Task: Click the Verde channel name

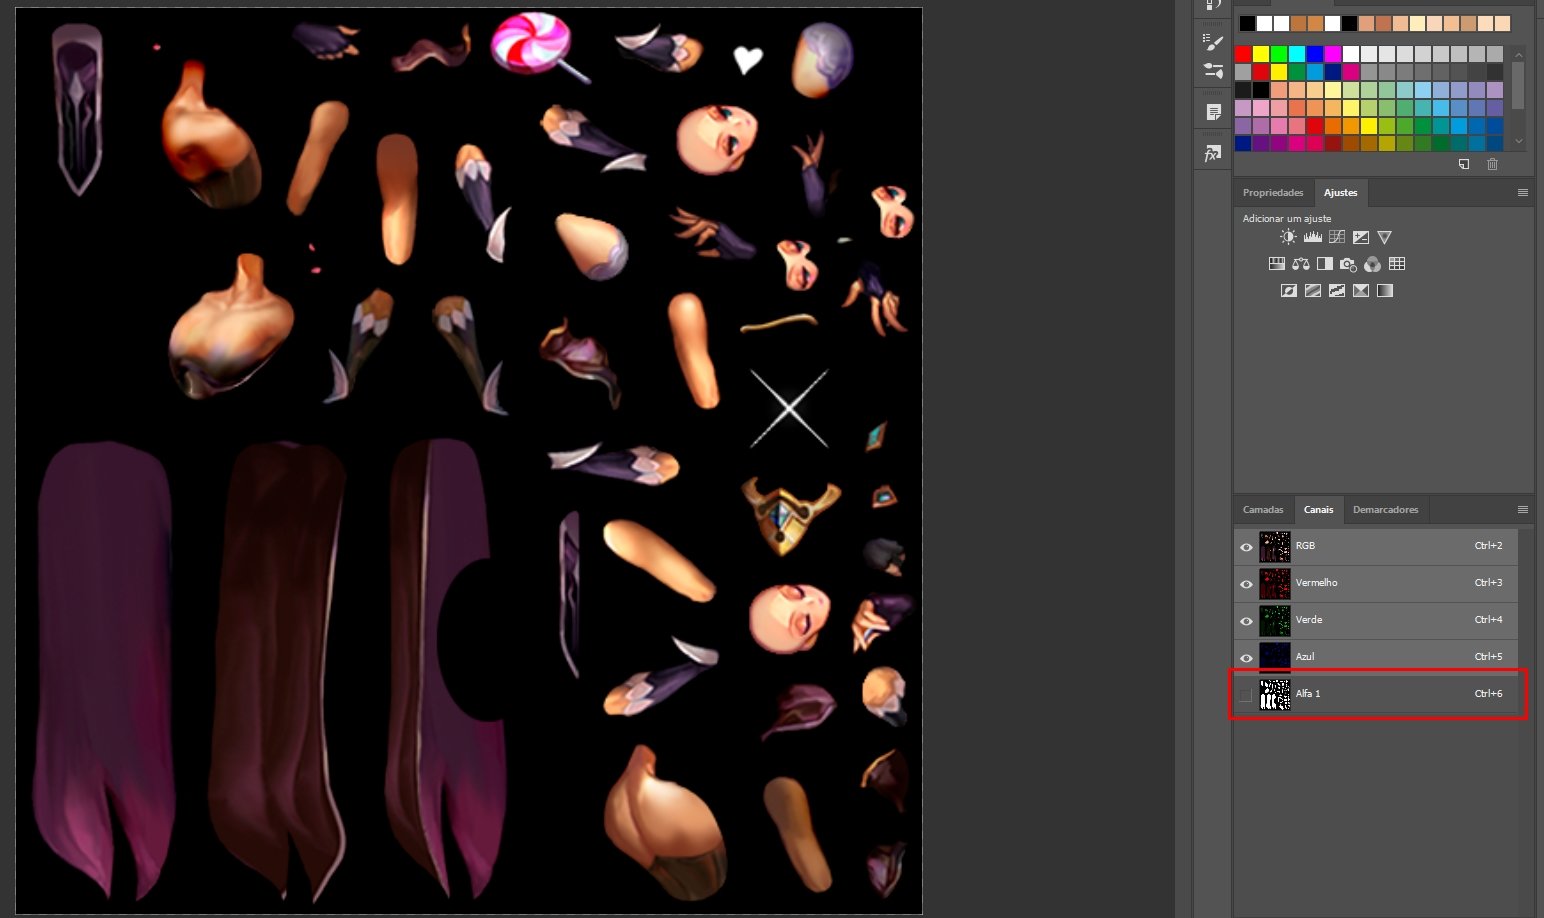Action: [x=1309, y=620]
